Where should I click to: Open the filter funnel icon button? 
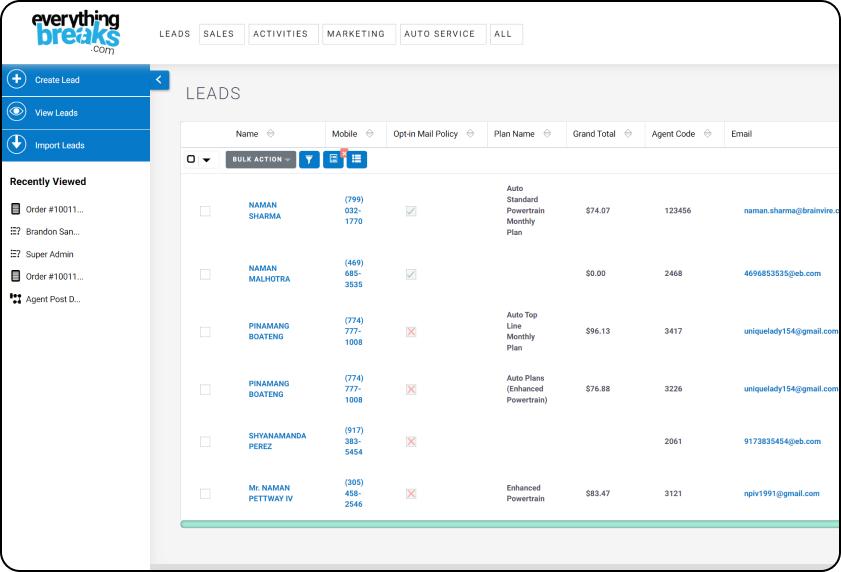coord(309,159)
